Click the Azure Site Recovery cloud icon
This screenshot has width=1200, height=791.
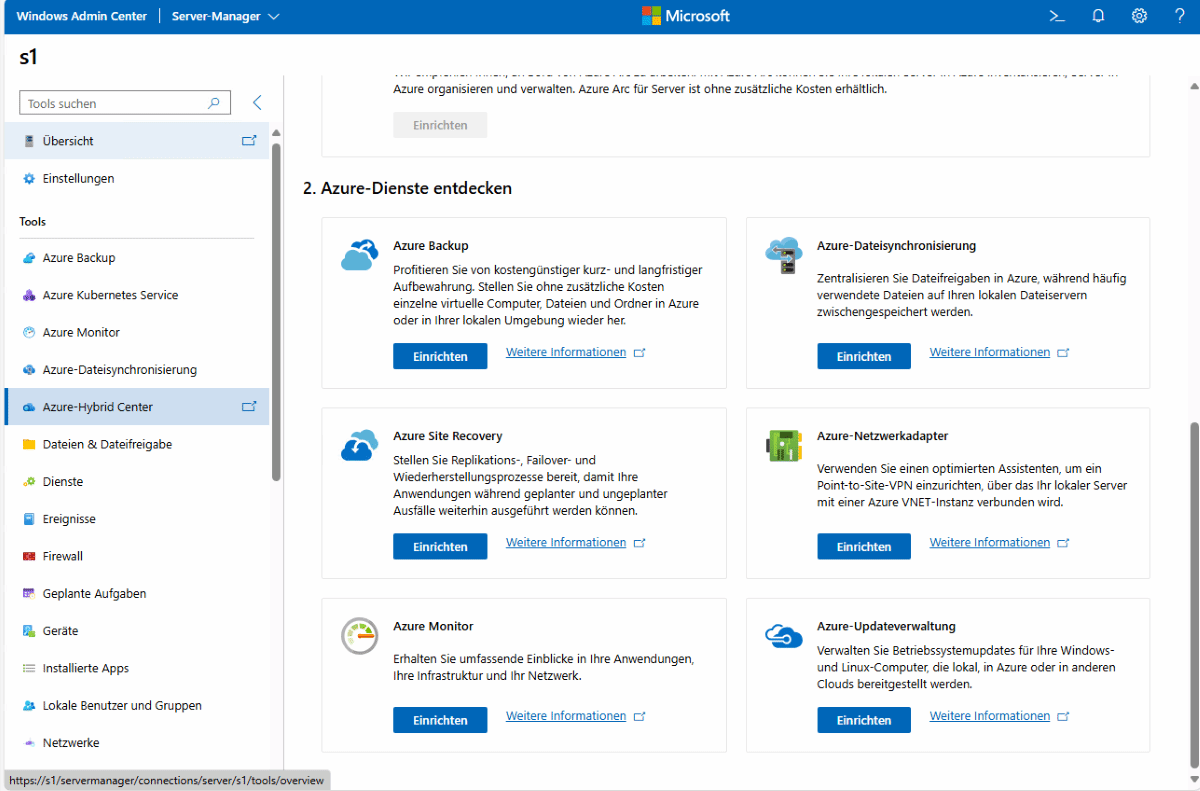coord(359,445)
